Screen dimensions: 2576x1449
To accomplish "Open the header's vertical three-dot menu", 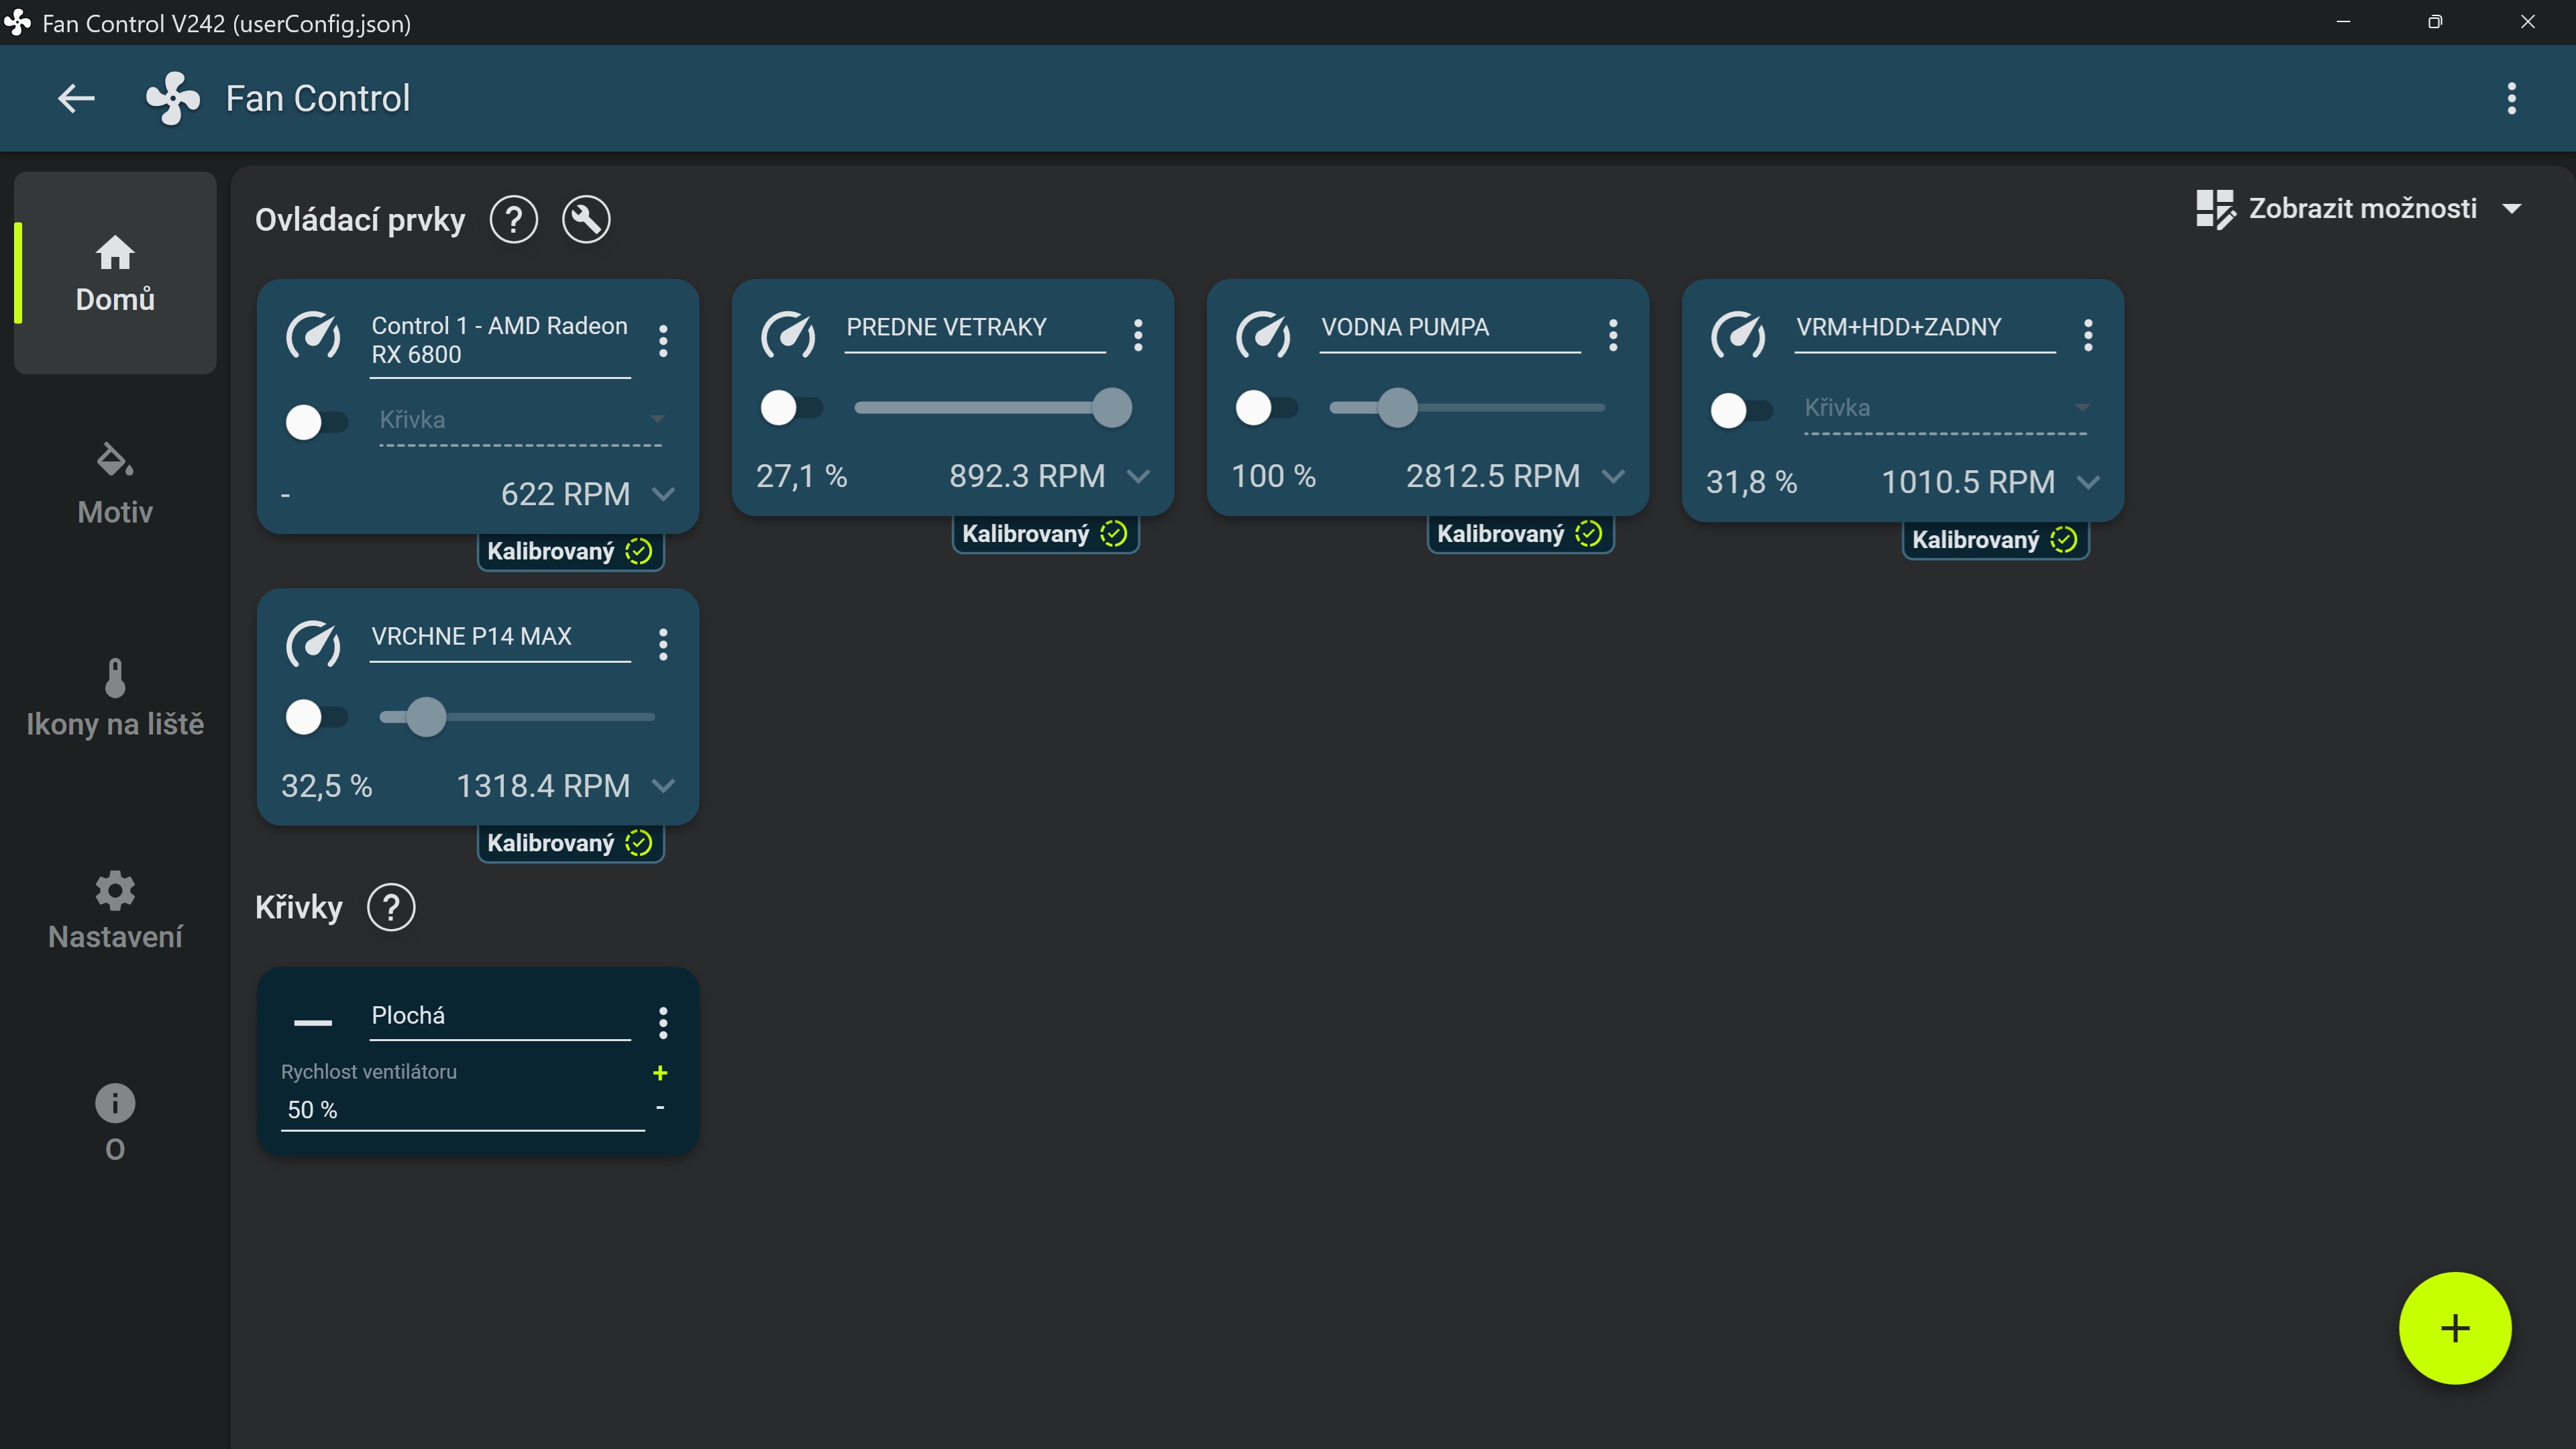I will [x=2511, y=98].
